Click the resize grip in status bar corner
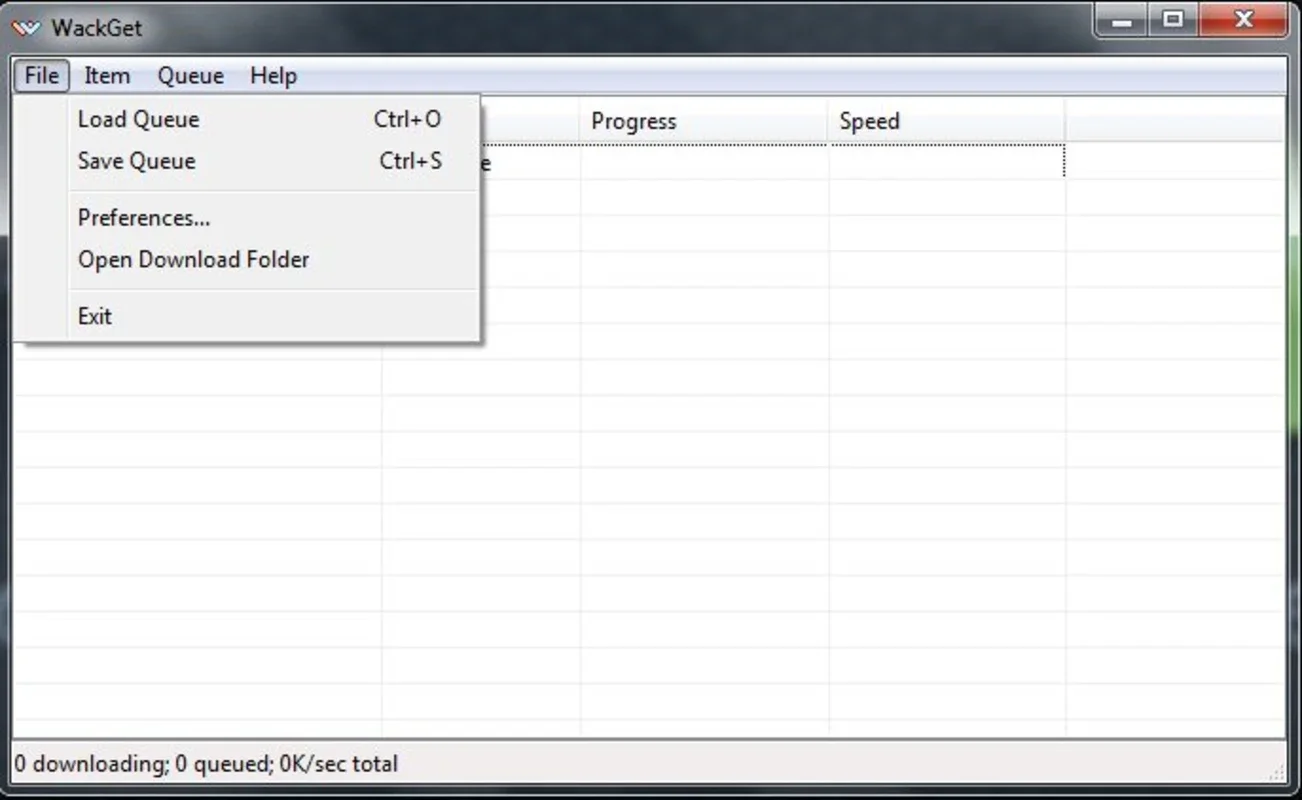This screenshot has height=800, width=1302. point(1277,771)
